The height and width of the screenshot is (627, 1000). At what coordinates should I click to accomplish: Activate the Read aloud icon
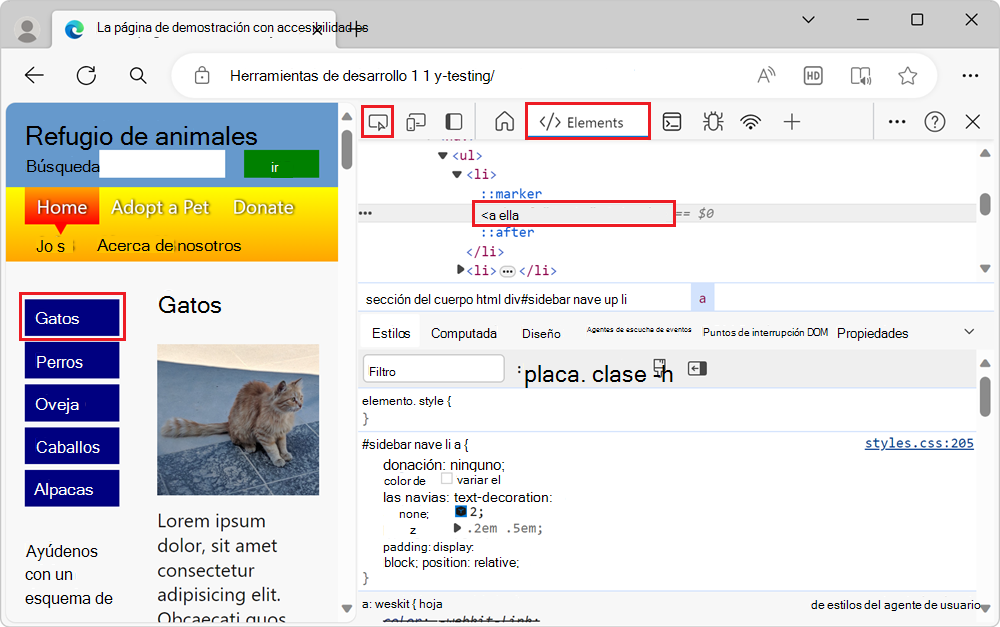pos(766,75)
